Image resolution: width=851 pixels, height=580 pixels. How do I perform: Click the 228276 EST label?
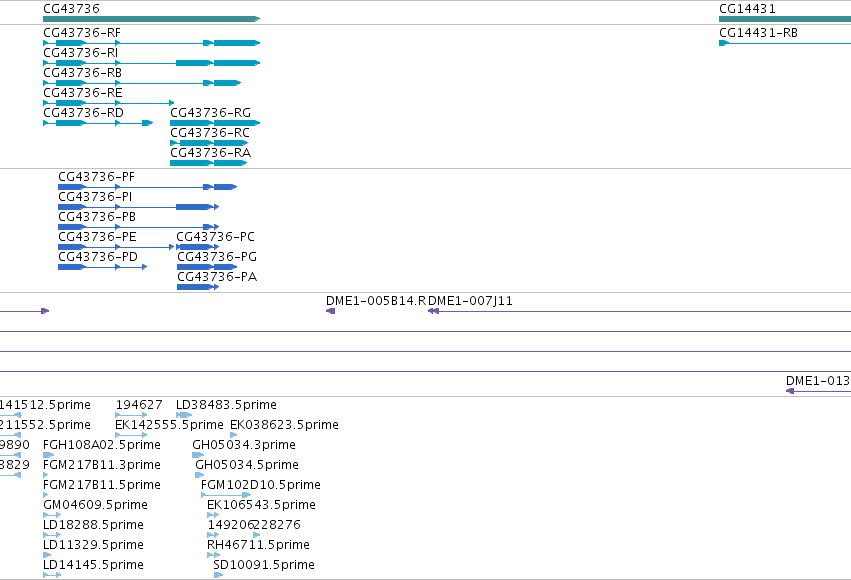pyautogui.click(x=277, y=525)
